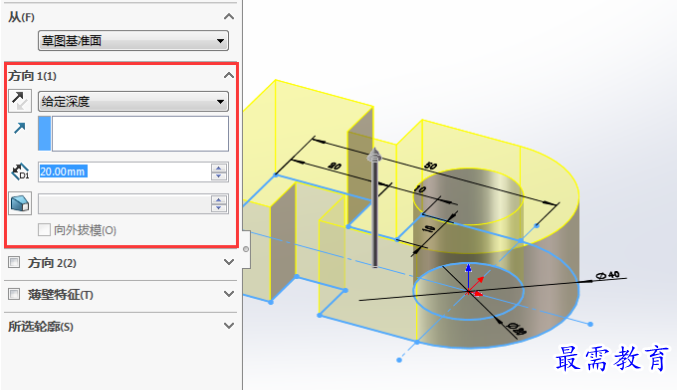
Task: Click the draft angle input field
Action: point(124,203)
